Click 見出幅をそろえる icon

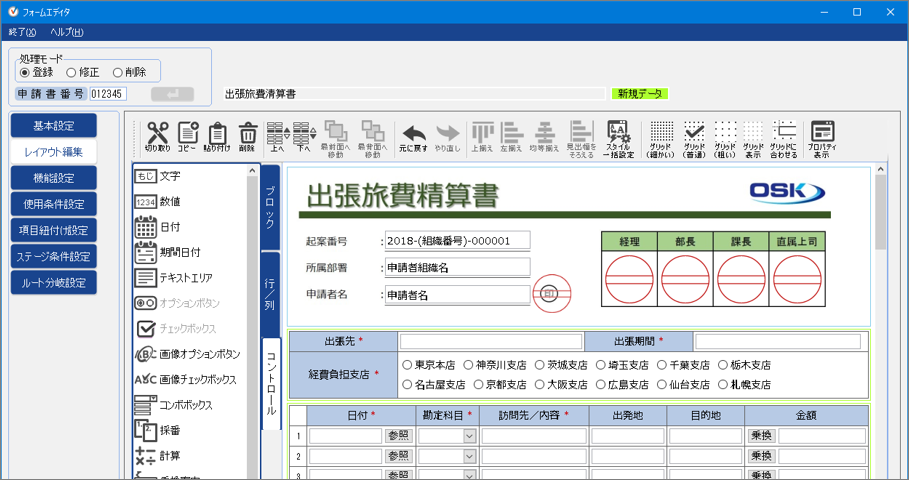pos(581,139)
